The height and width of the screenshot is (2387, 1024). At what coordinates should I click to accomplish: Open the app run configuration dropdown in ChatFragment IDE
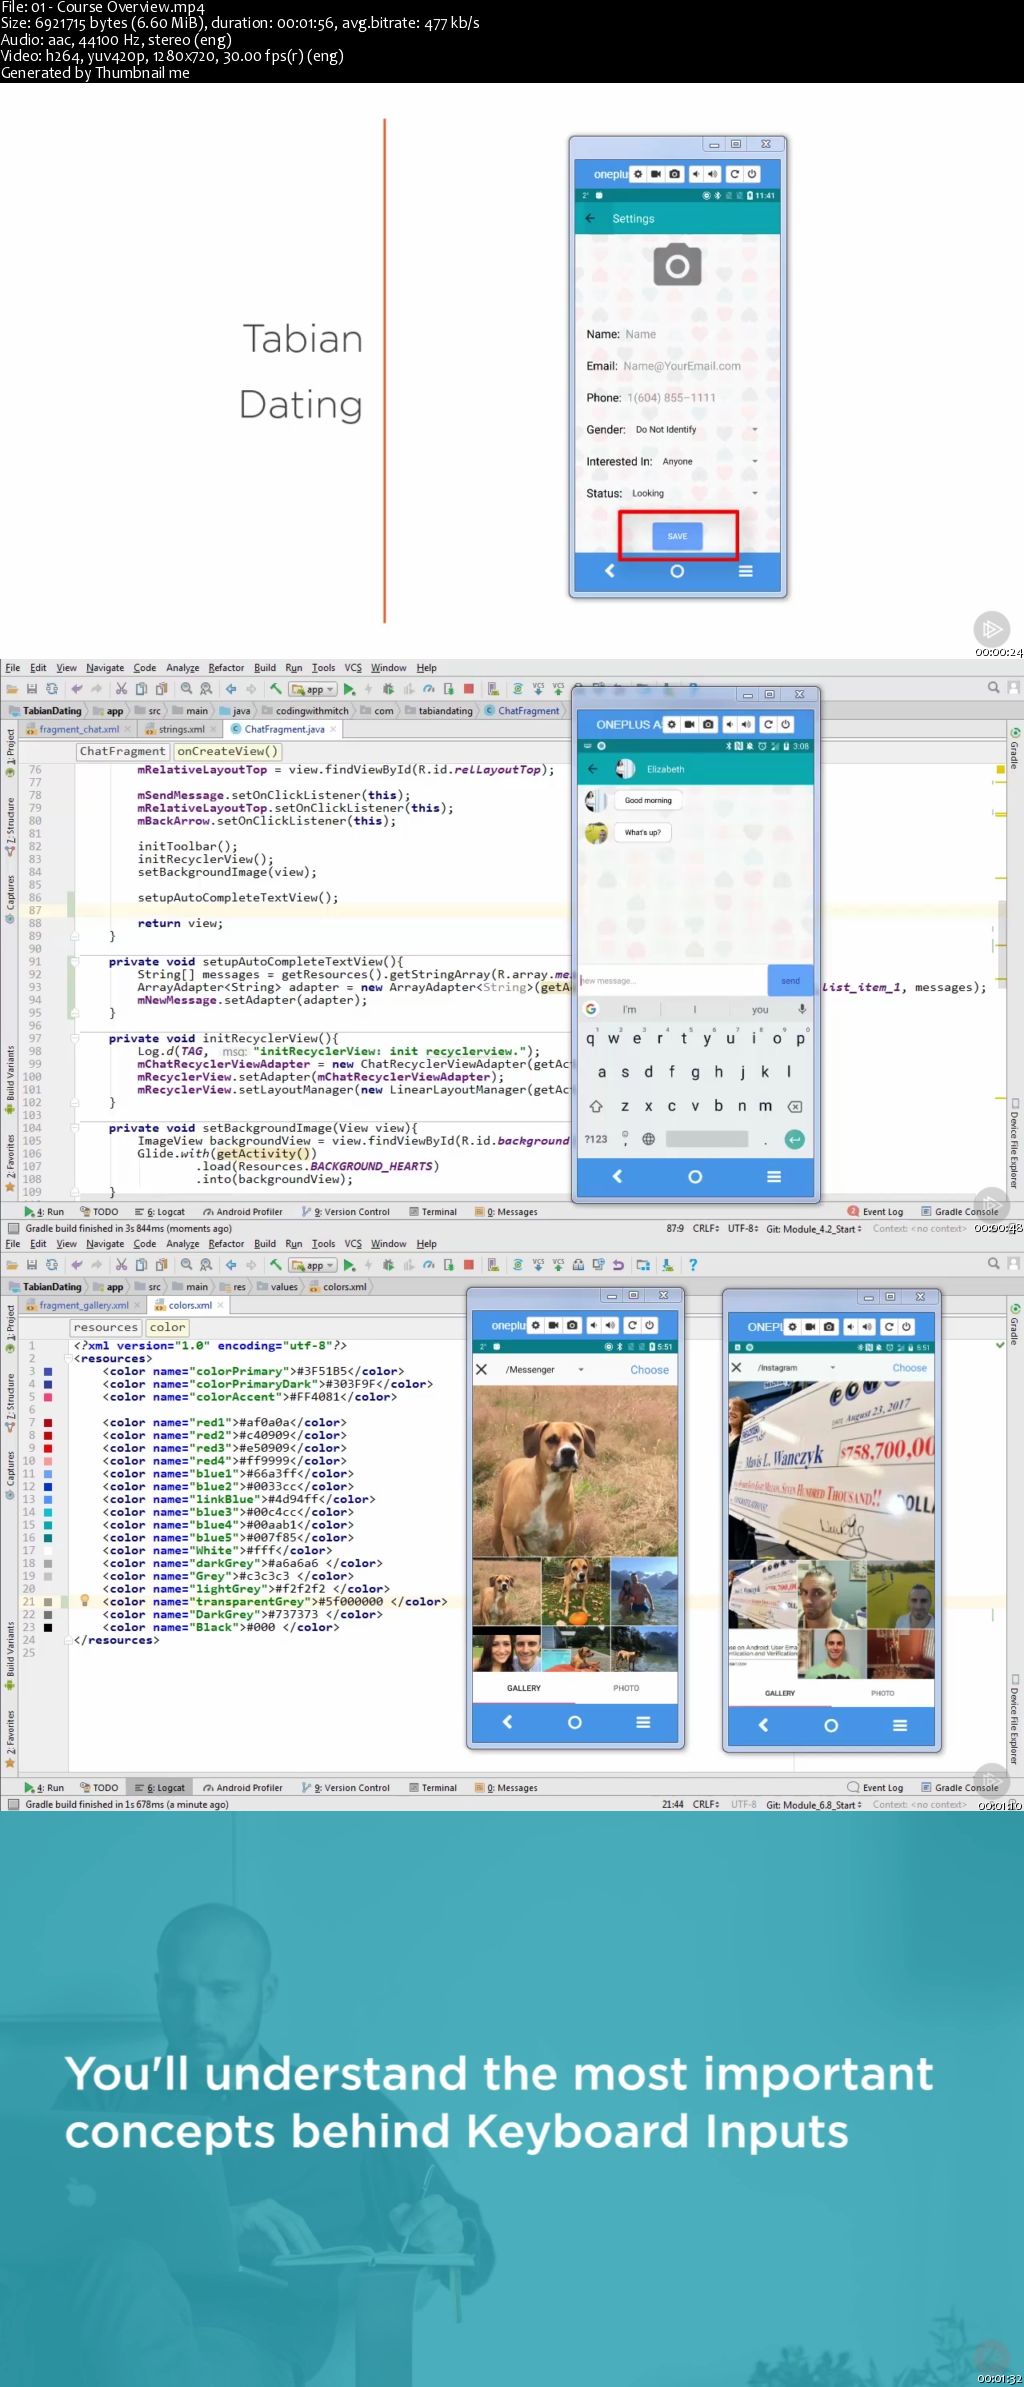[312, 689]
